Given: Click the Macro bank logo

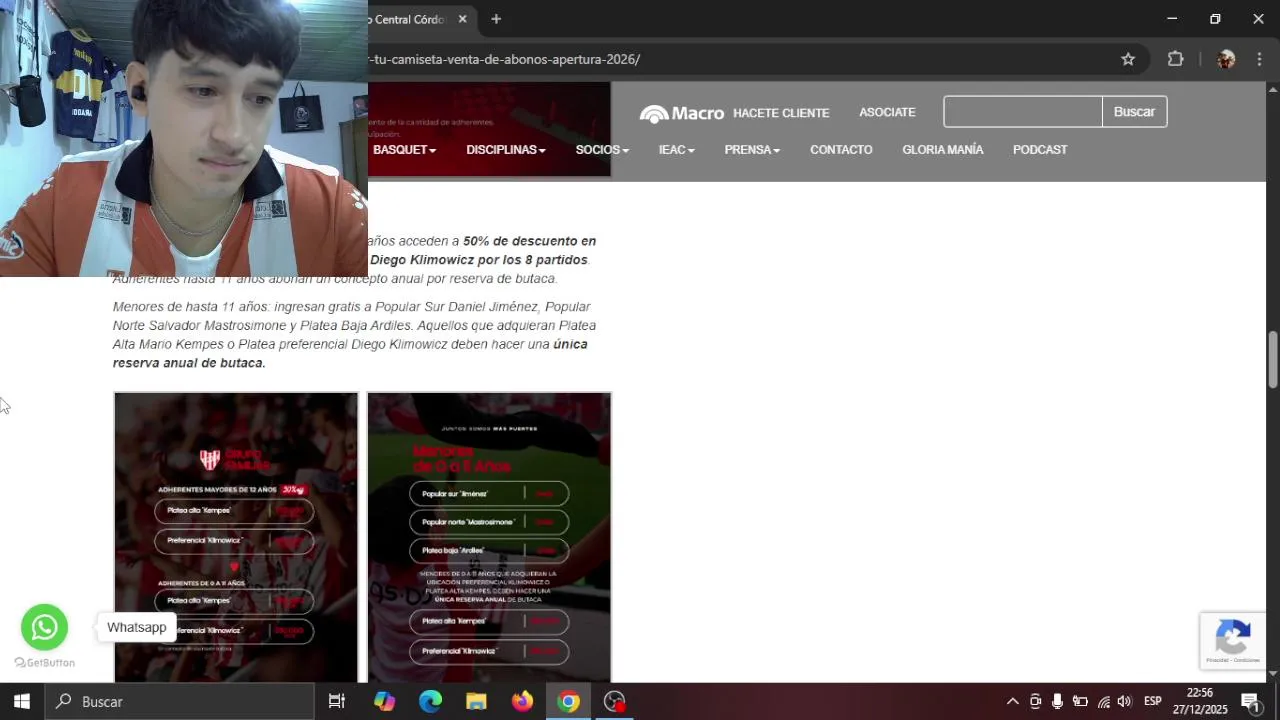Looking at the screenshot, I should (682, 113).
